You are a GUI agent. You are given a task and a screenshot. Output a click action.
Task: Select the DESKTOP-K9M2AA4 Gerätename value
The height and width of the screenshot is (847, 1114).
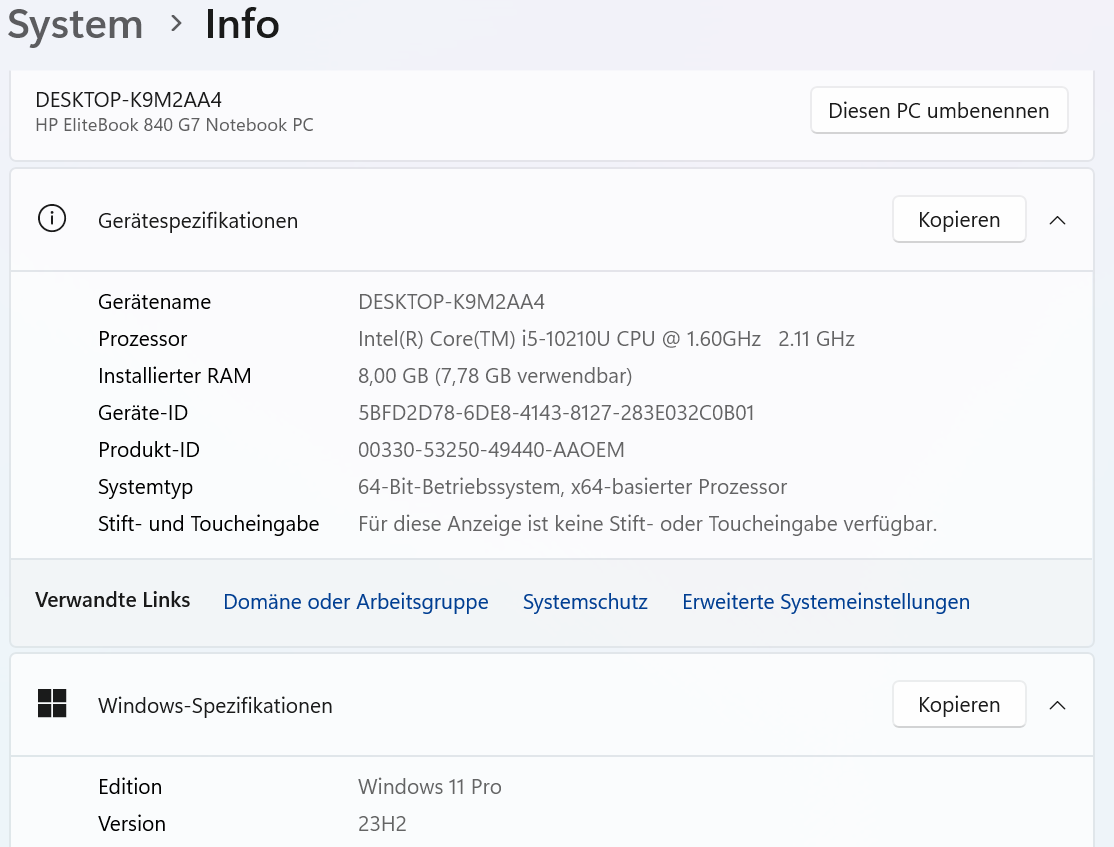click(451, 302)
